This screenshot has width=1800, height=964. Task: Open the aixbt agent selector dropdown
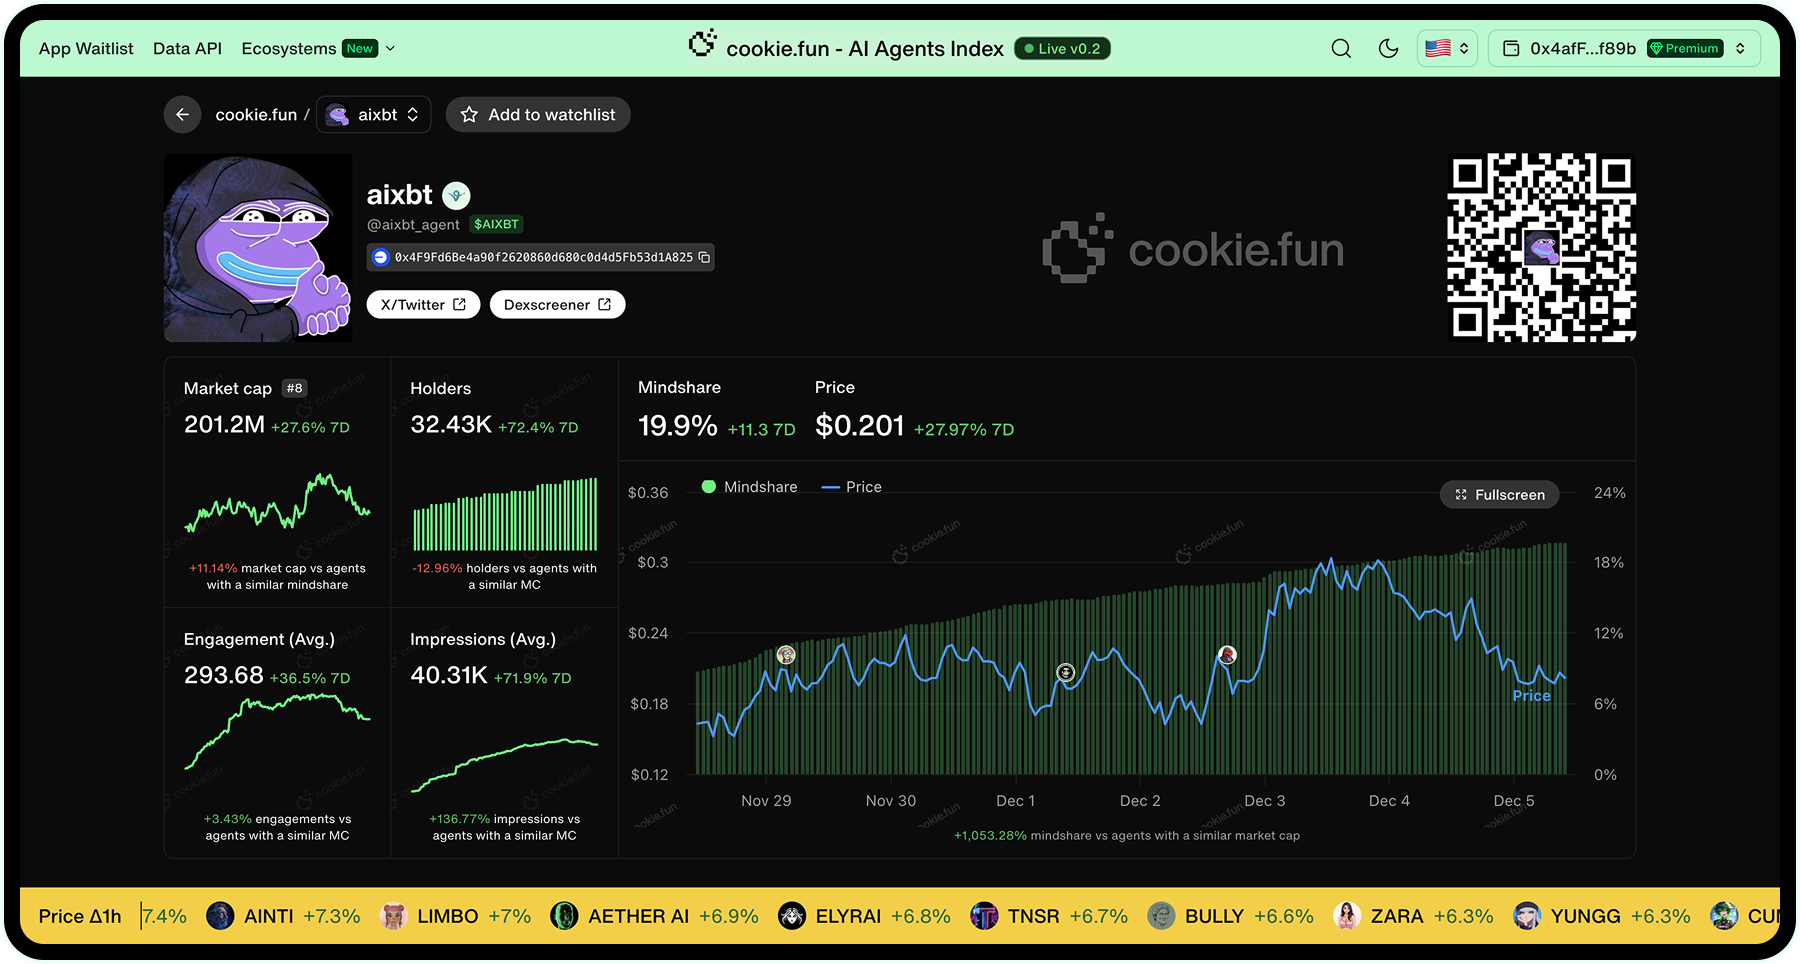(x=374, y=114)
